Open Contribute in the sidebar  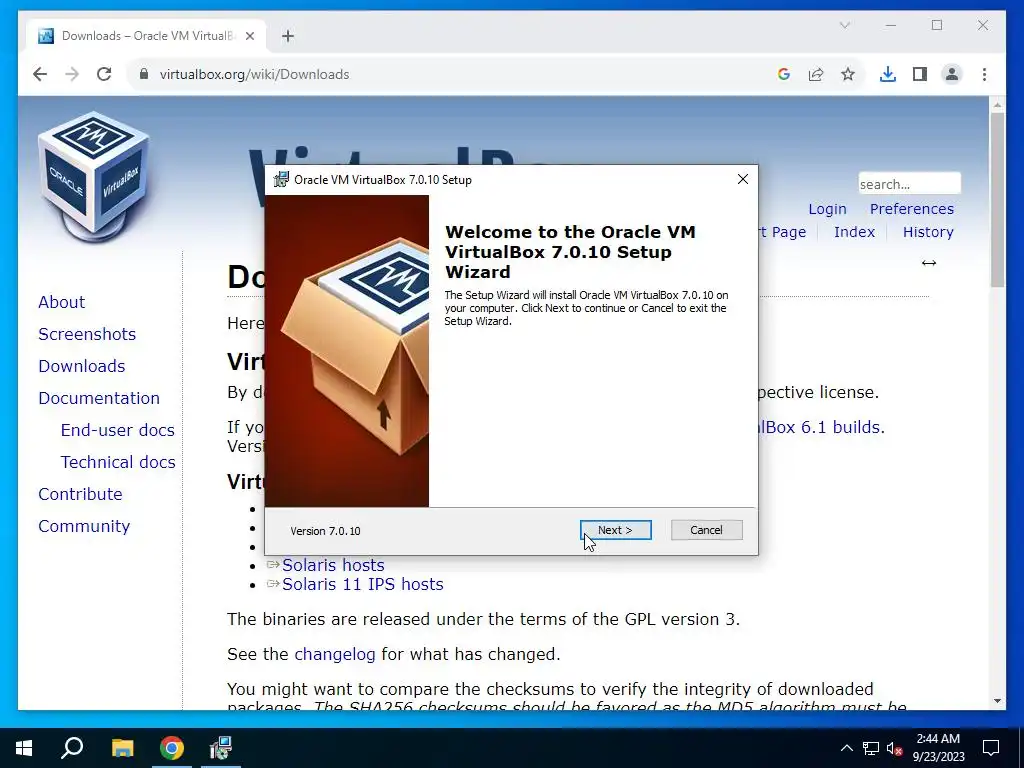pyautogui.click(x=80, y=494)
